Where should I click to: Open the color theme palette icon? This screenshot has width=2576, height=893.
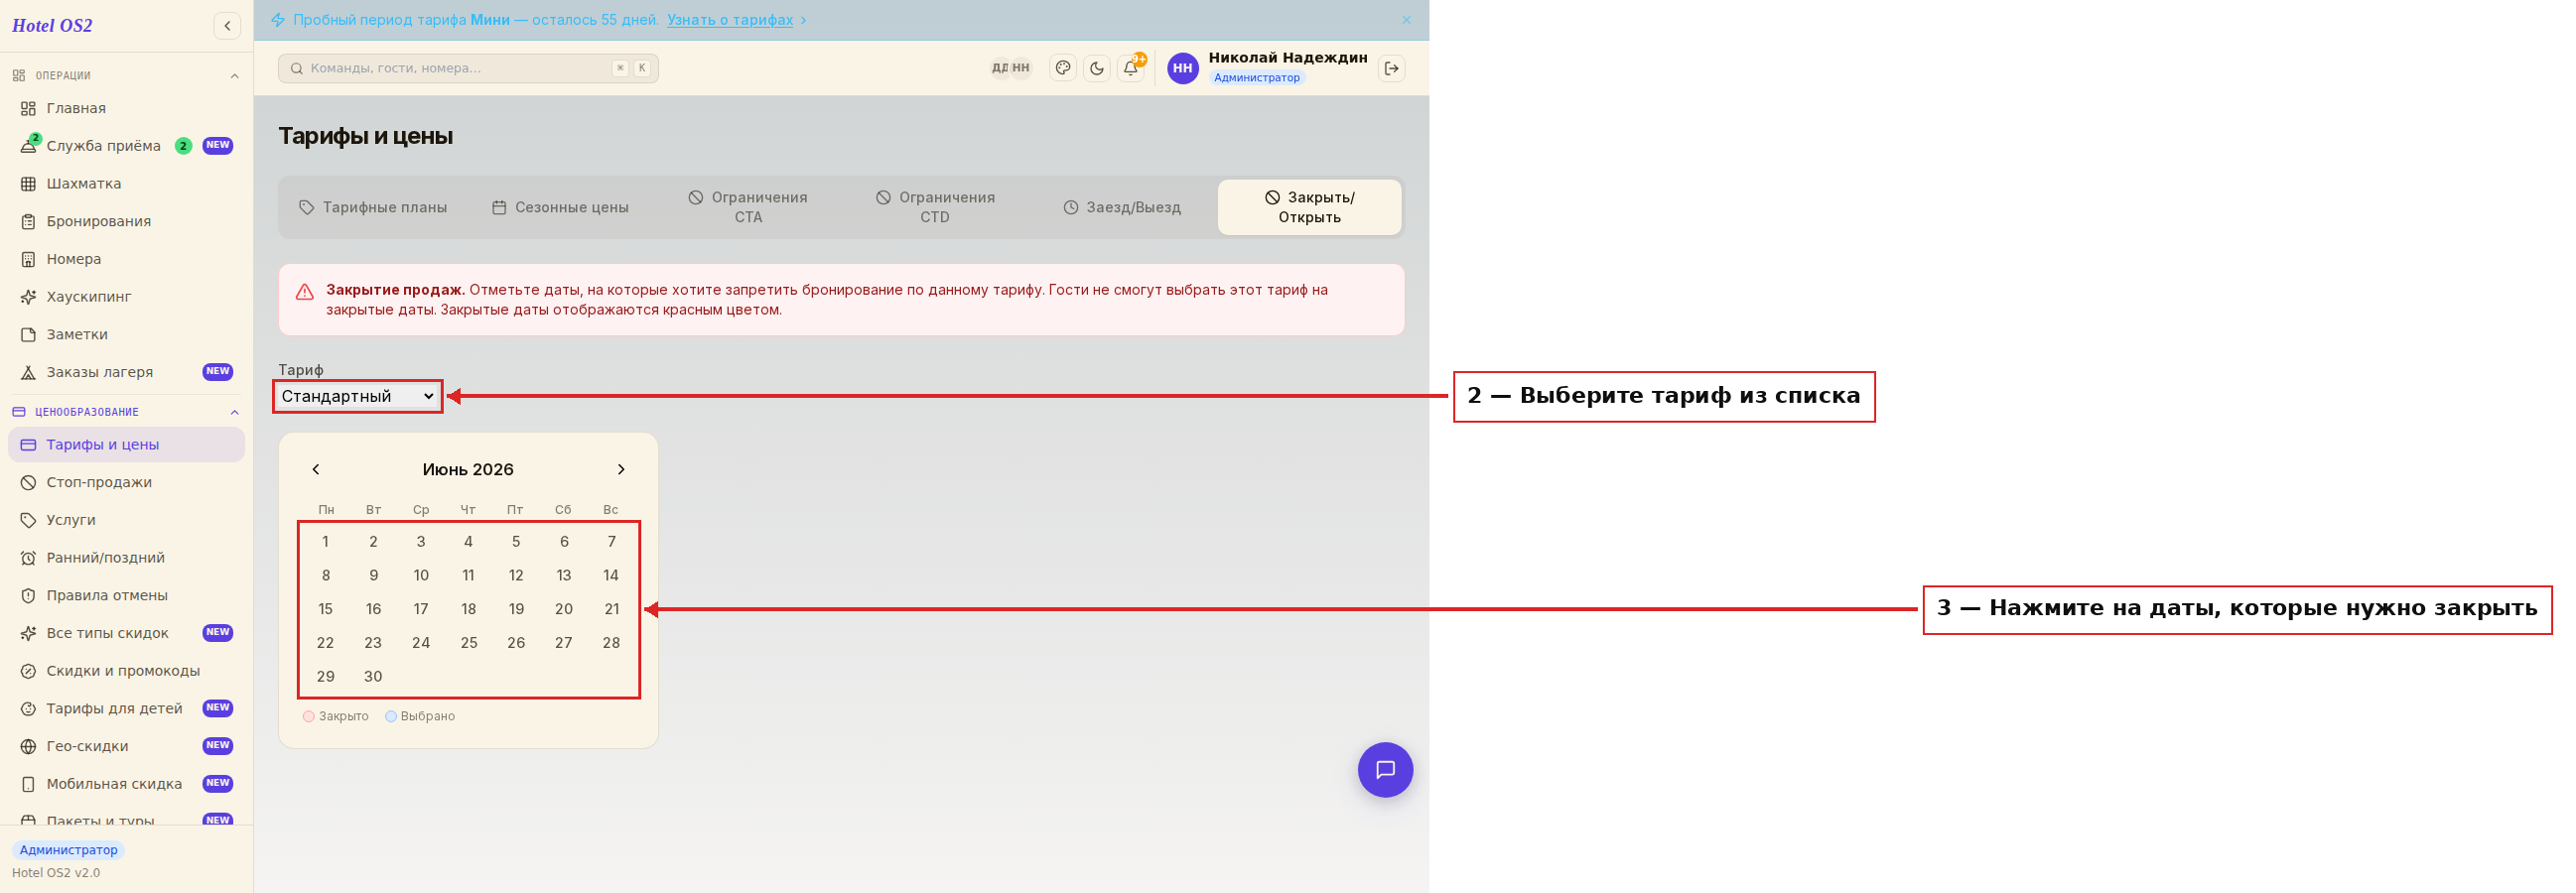pyautogui.click(x=1063, y=68)
